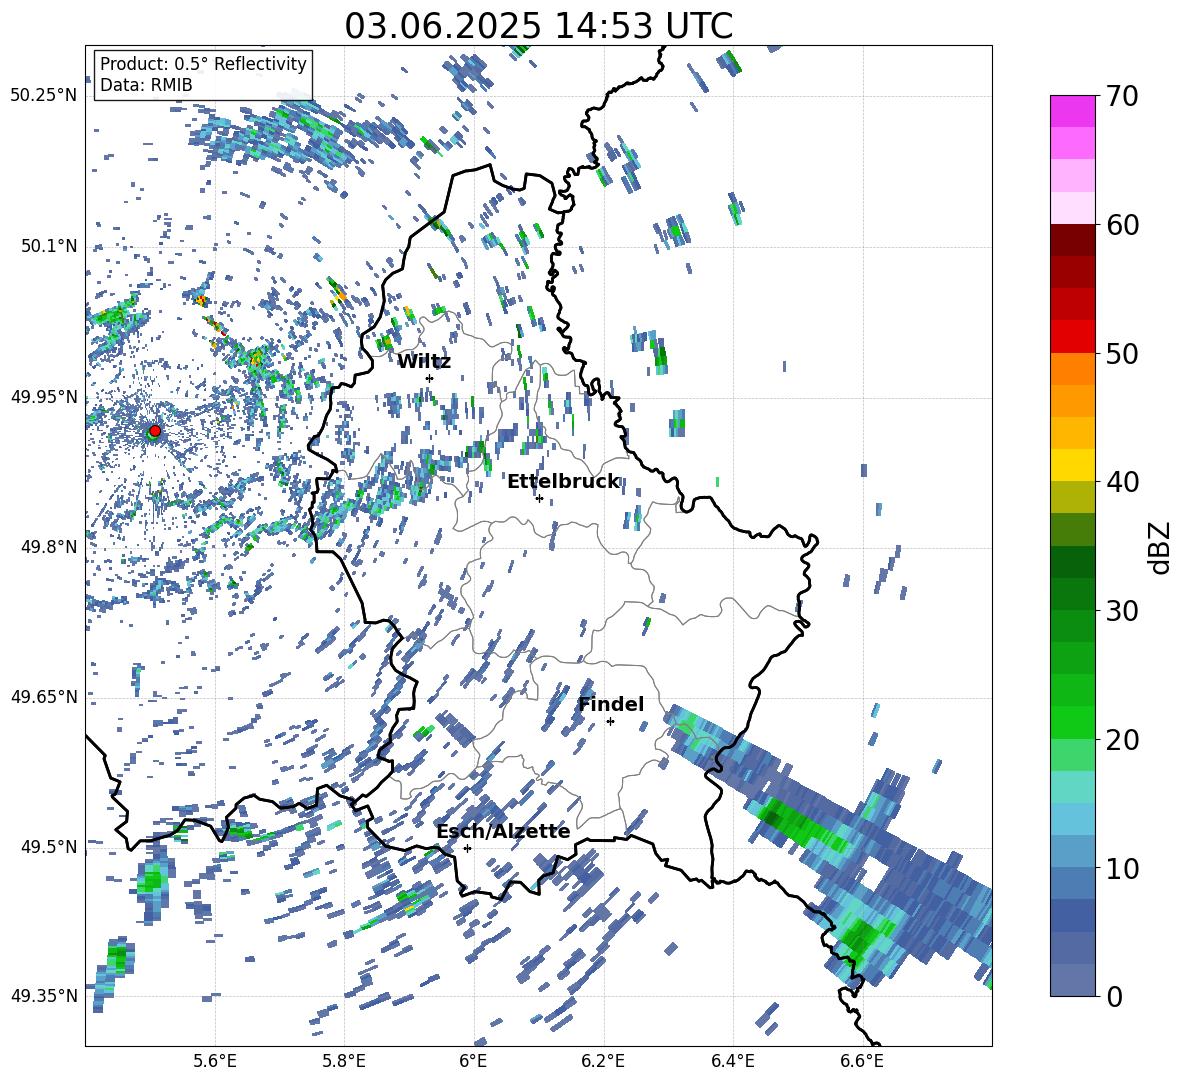Click the colorbar 60 tick label
This screenshot has height=1081, width=1184.
tap(1122, 225)
